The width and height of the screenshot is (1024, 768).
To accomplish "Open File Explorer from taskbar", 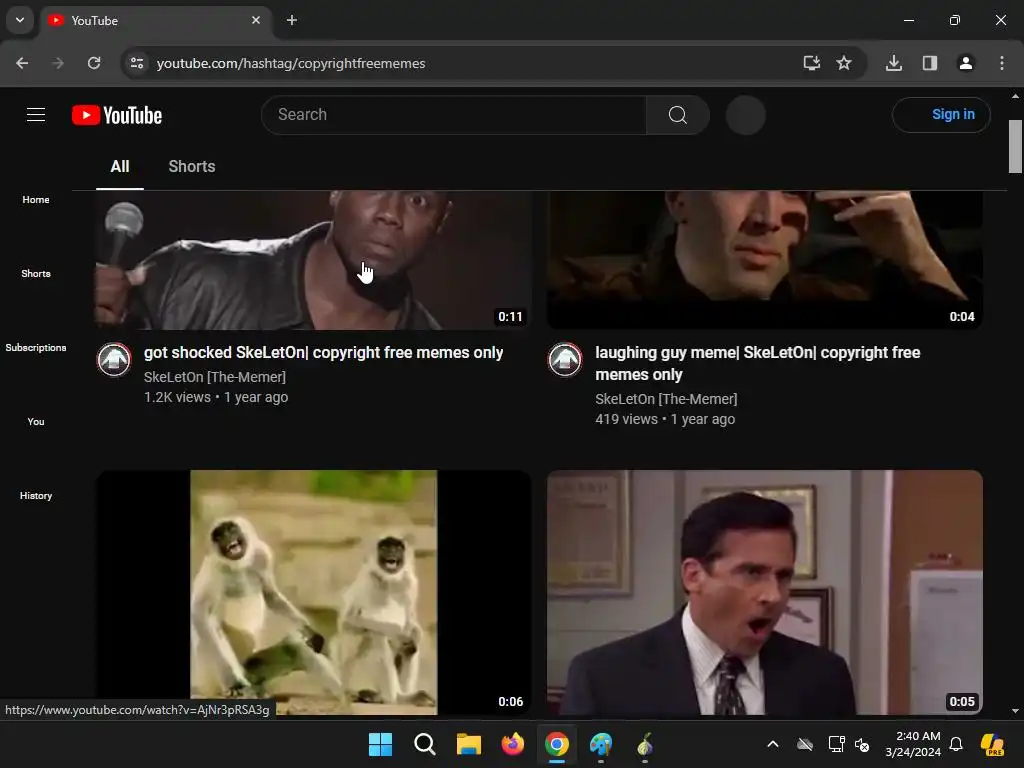I will pos(468,744).
